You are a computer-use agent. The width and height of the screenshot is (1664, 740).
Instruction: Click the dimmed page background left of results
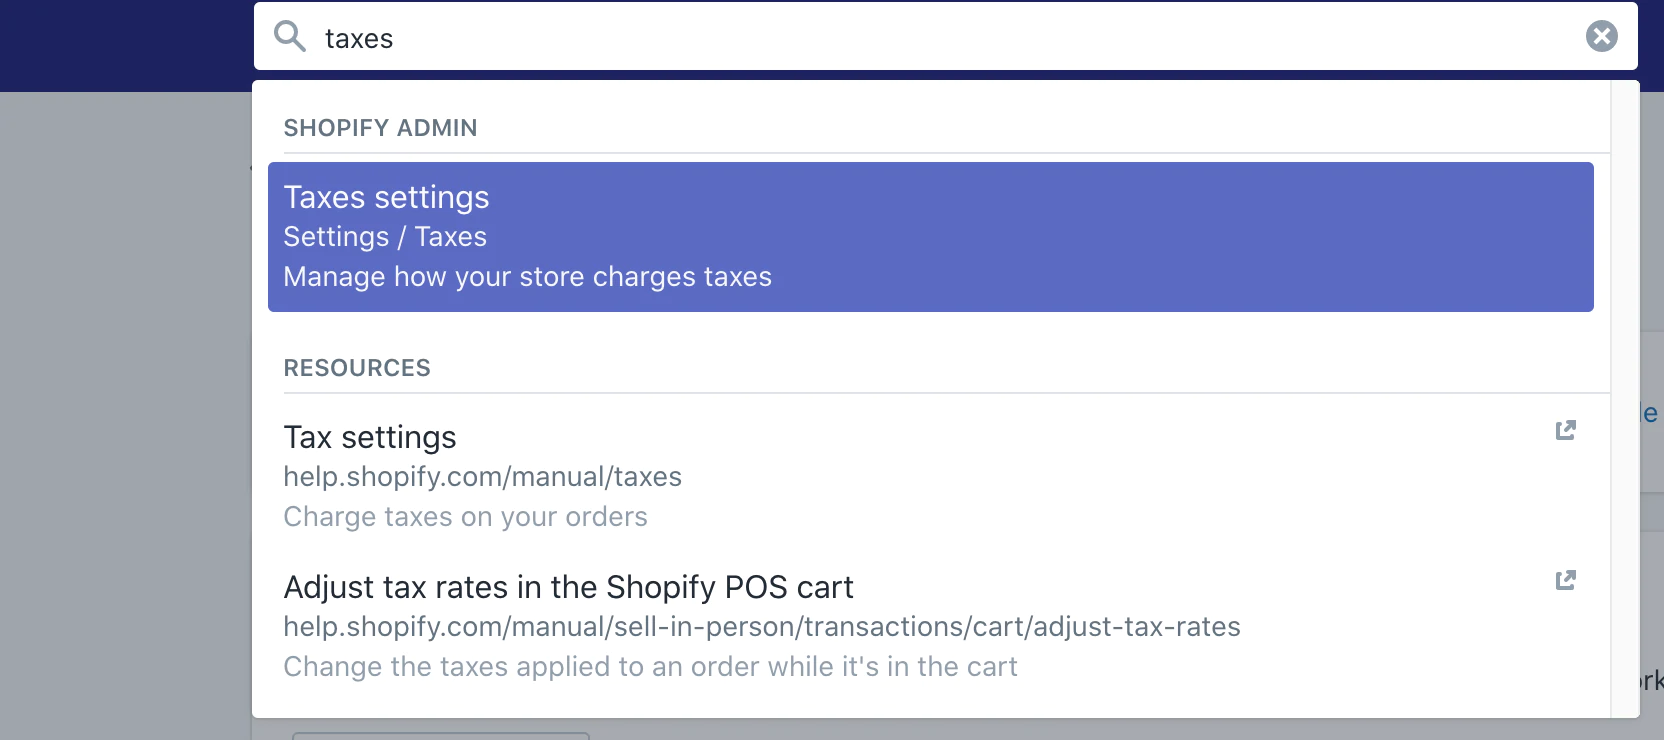120,400
